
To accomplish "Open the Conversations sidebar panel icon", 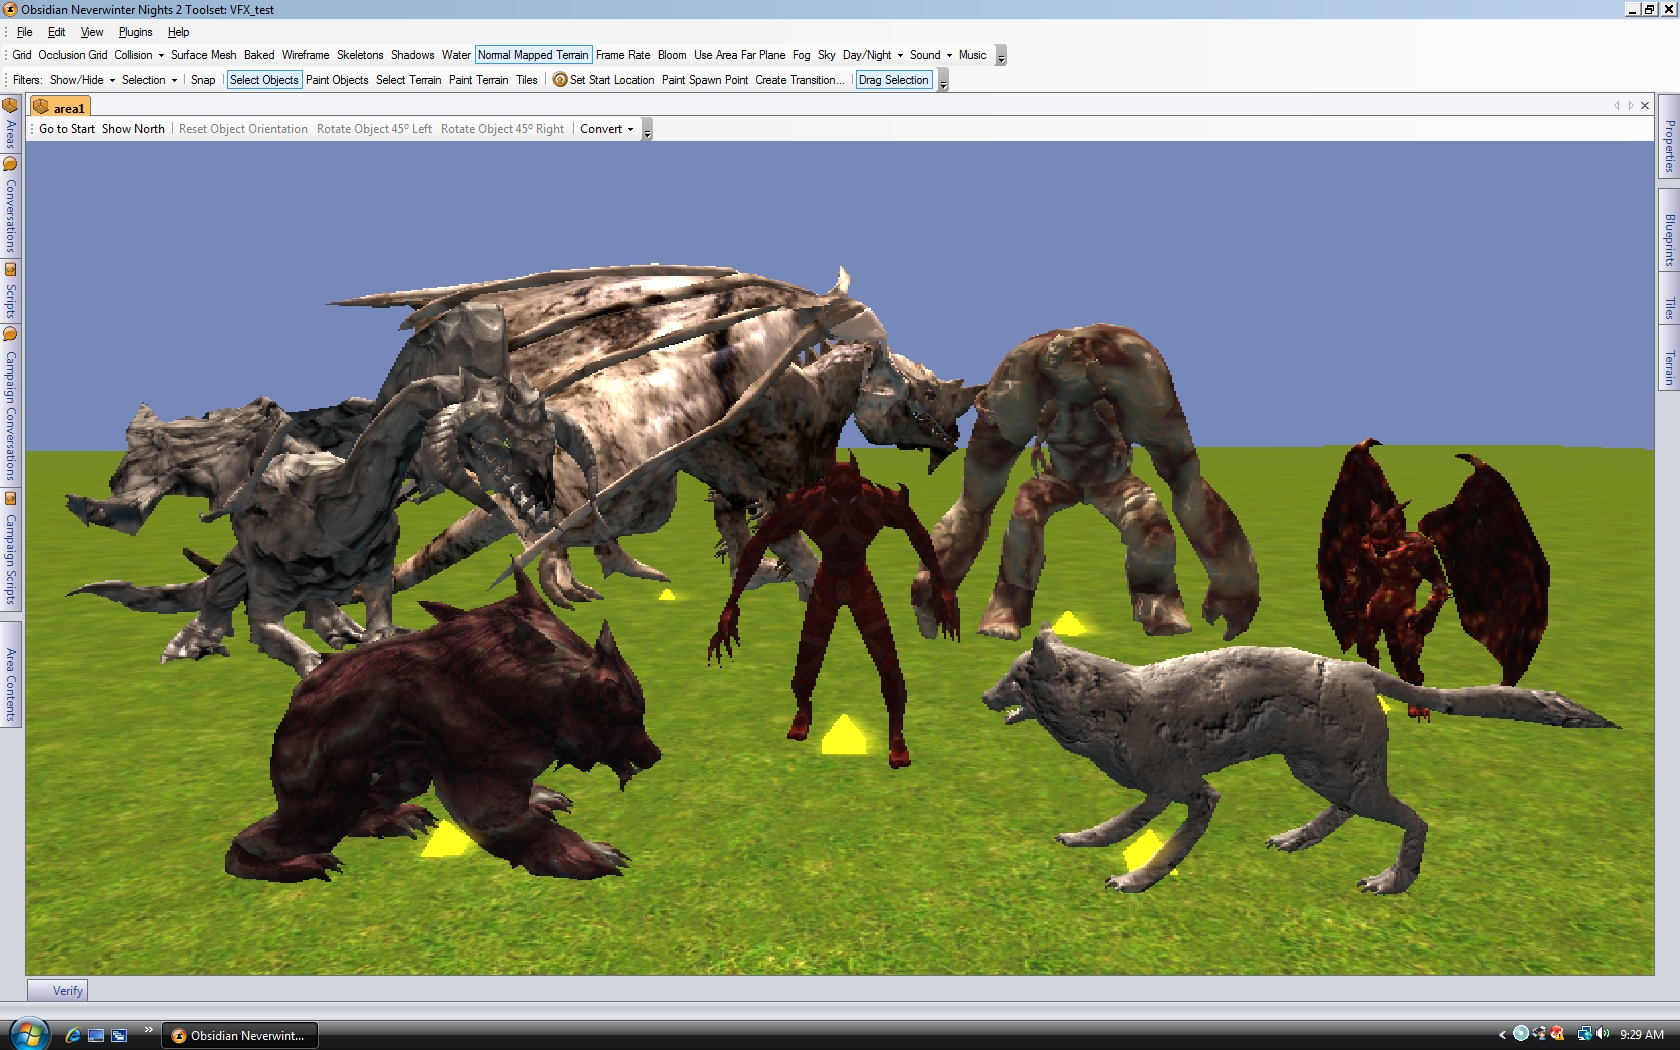I will [x=10, y=165].
